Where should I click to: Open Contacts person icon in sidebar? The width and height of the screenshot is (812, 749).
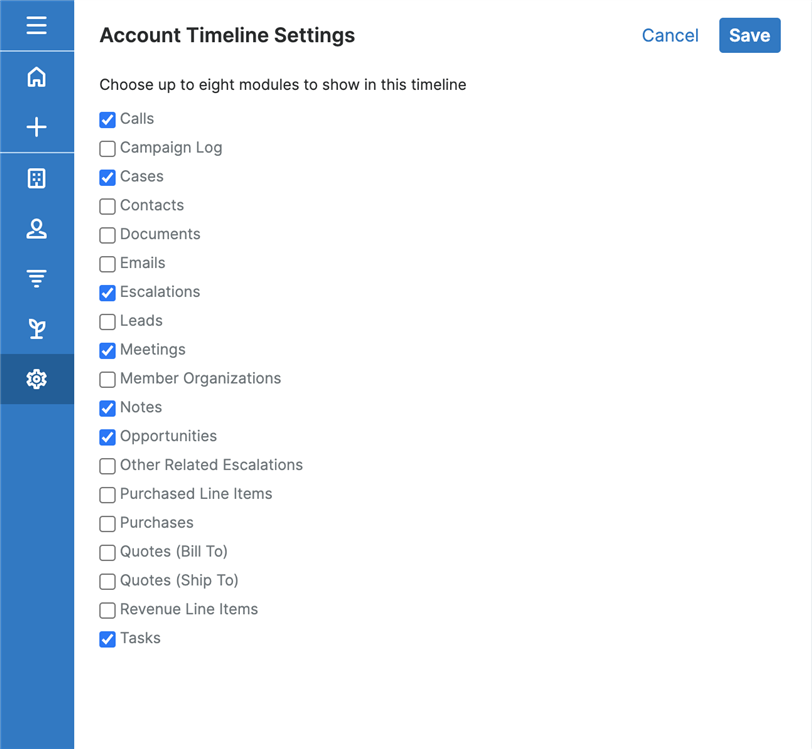coord(37,229)
